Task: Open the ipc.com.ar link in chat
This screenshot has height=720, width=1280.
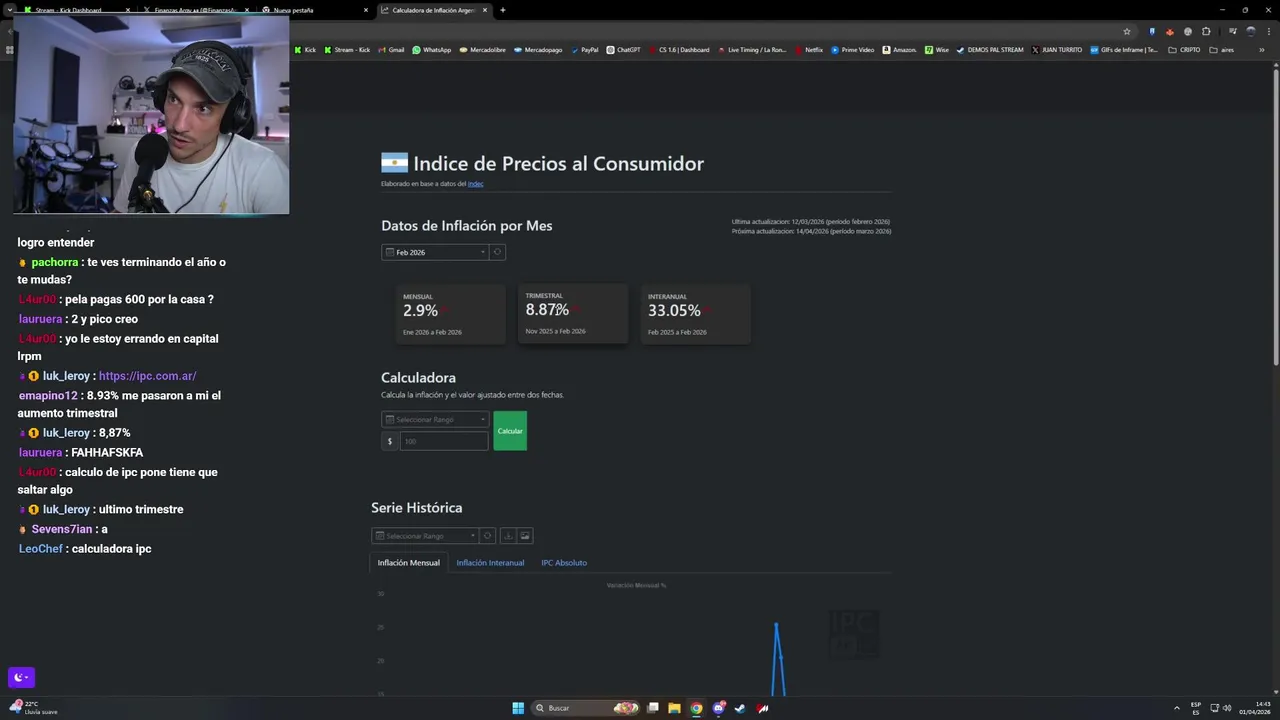Action: (x=147, y=376)
